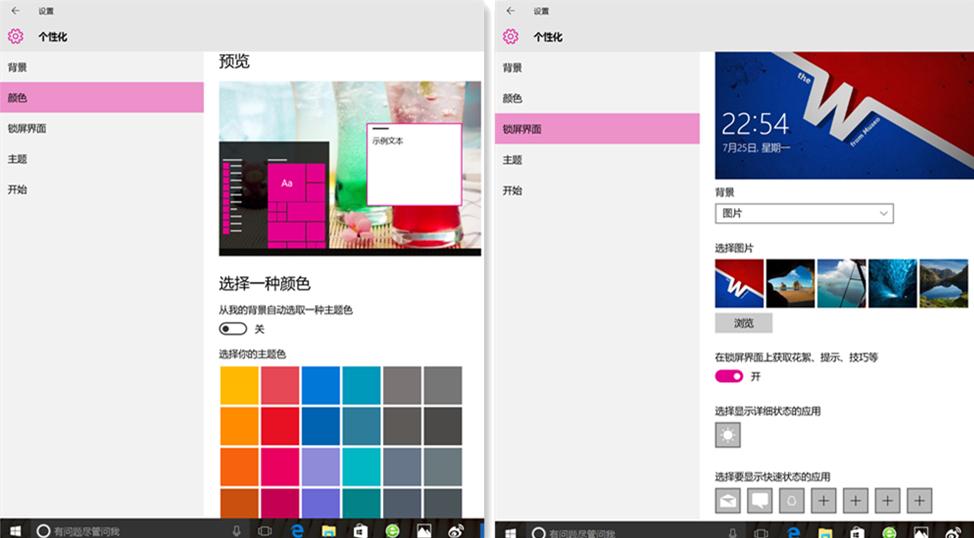
Task: Open Start menu on right taskbar
Action: [x=510, y=532]
